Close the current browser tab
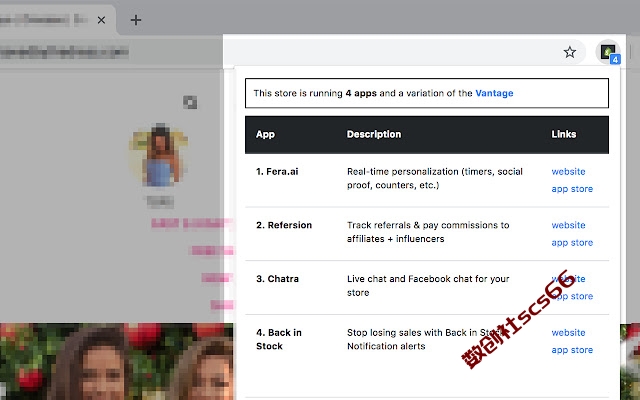 101,20
